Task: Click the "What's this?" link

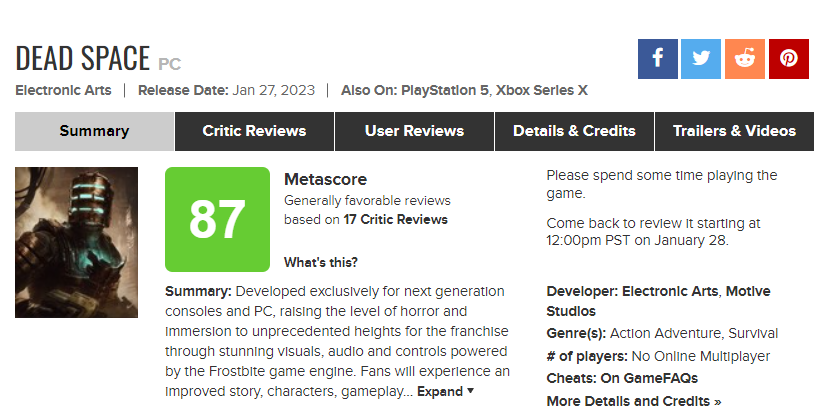Action: pyautogui.click(x=320, y=263)
